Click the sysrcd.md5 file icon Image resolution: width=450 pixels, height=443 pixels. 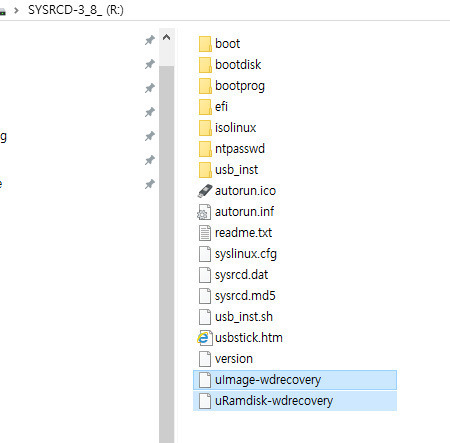tap(205, 296)
